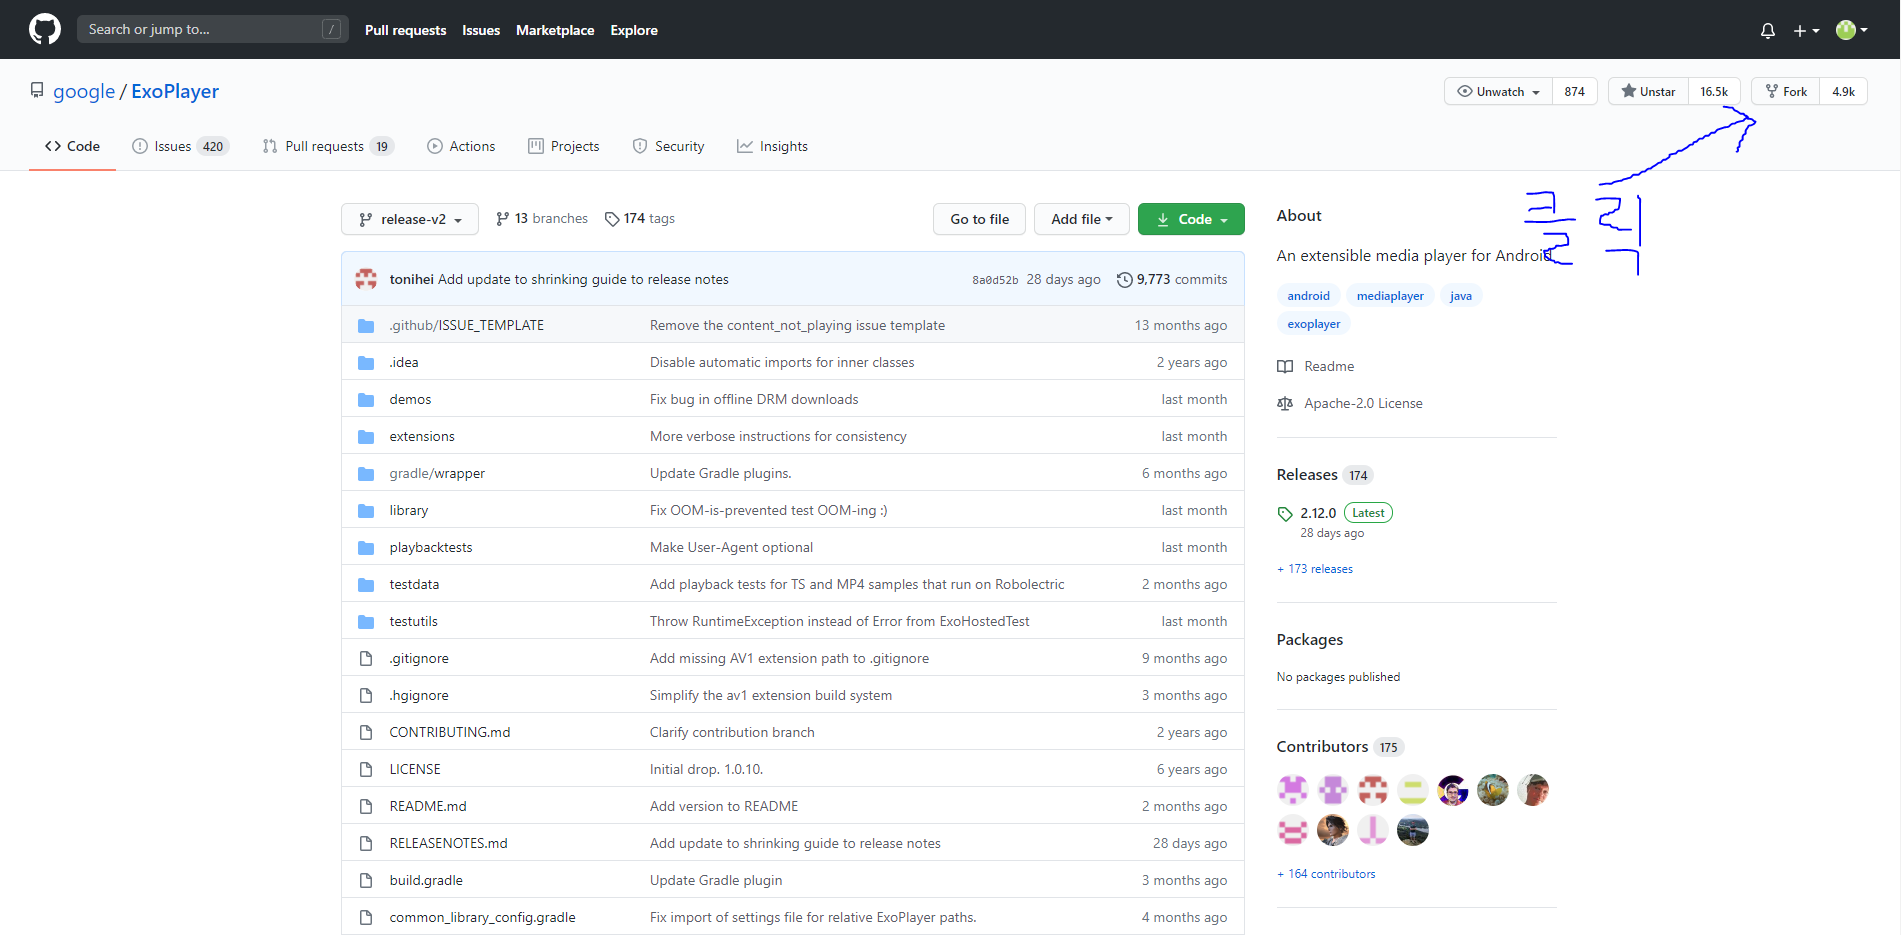
Task: Click the LICENSE file icon
Action: [366, 770]
